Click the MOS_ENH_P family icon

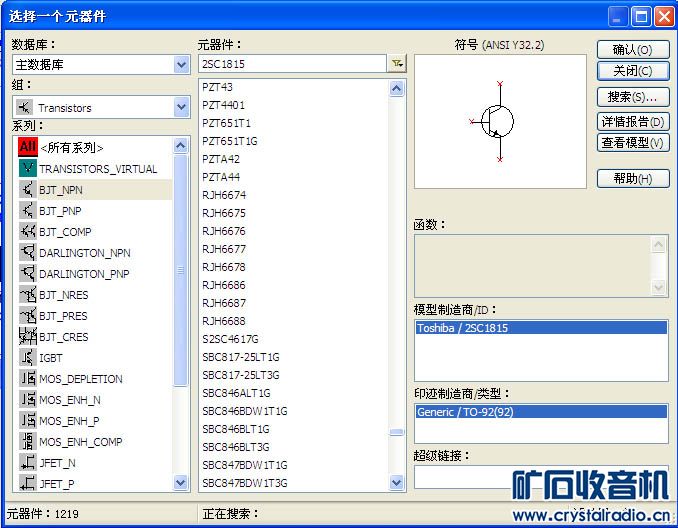[x=28, y=420]
